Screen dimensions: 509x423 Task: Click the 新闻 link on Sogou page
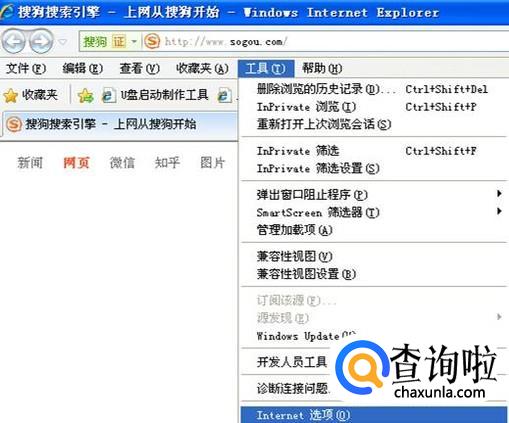tap(30, 163)
